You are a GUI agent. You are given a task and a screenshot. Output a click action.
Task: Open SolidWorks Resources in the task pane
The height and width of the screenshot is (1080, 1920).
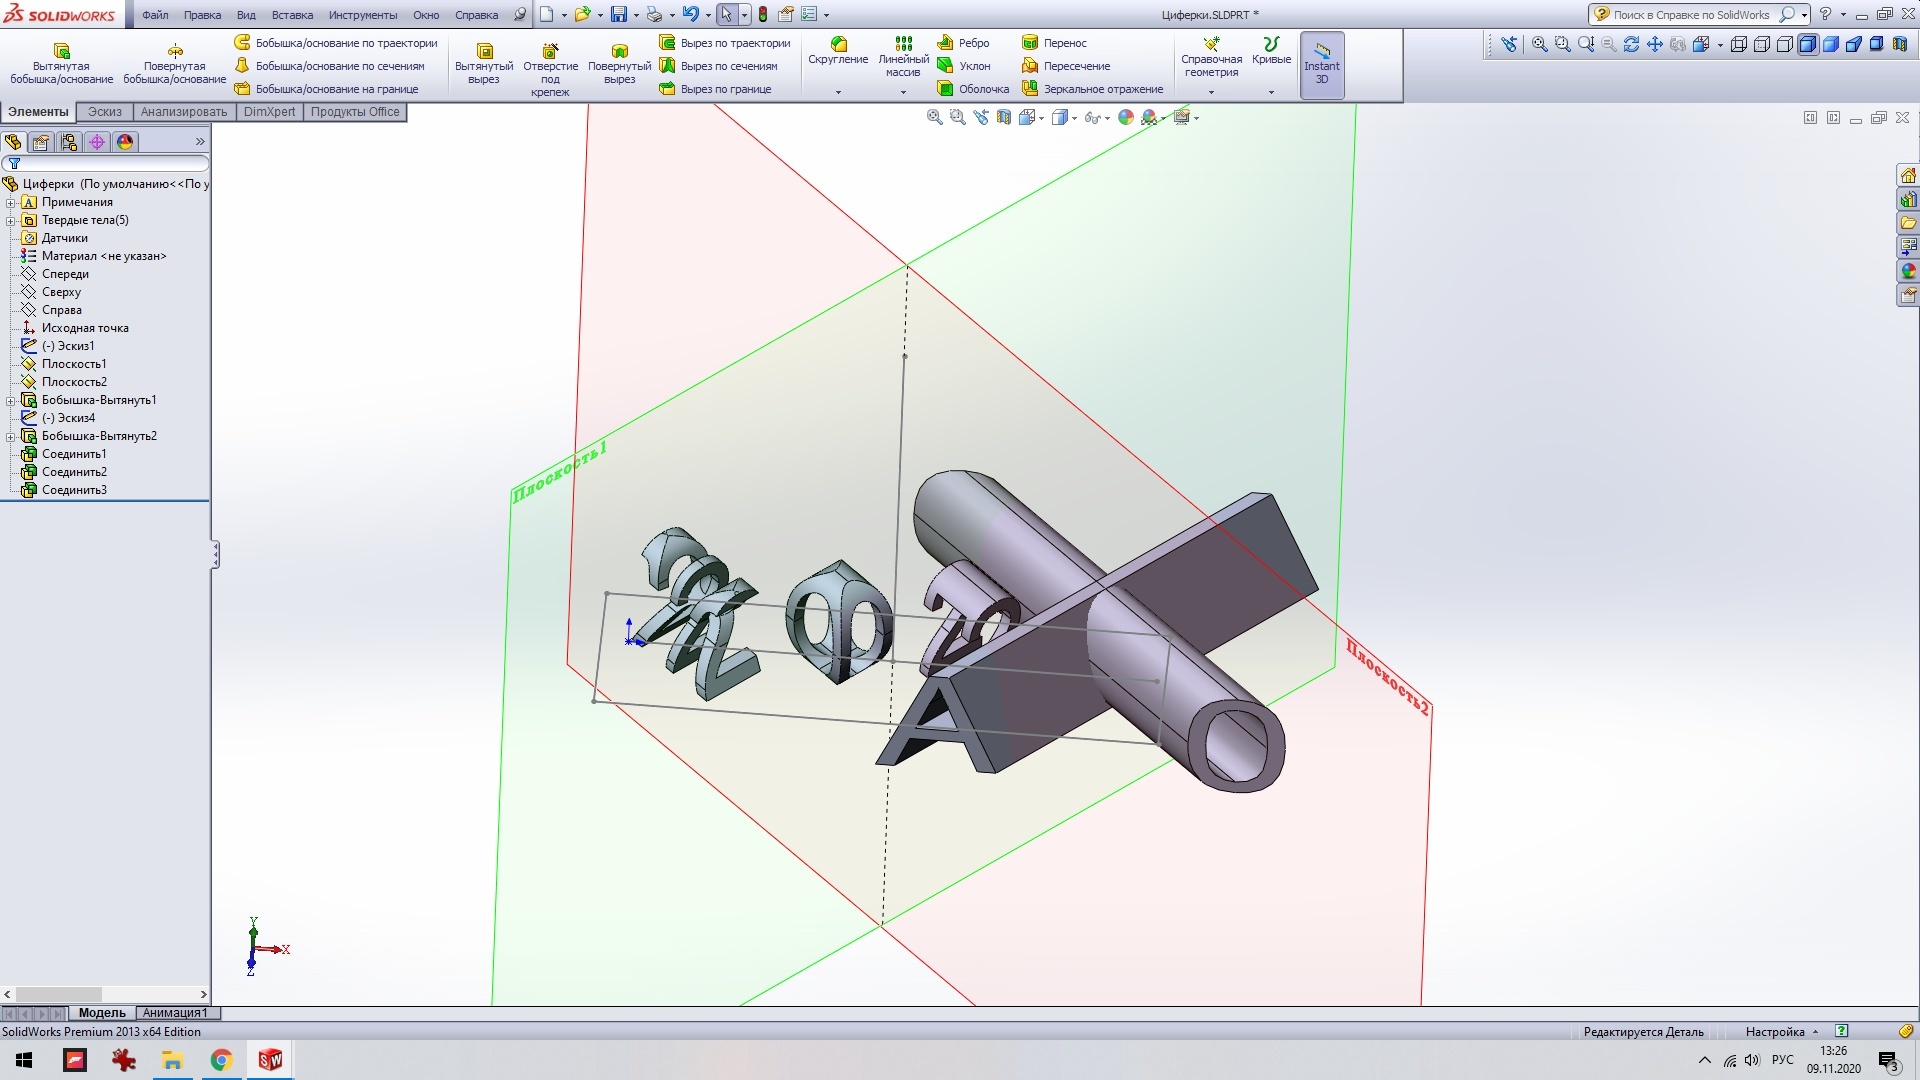pos(1908,175)
